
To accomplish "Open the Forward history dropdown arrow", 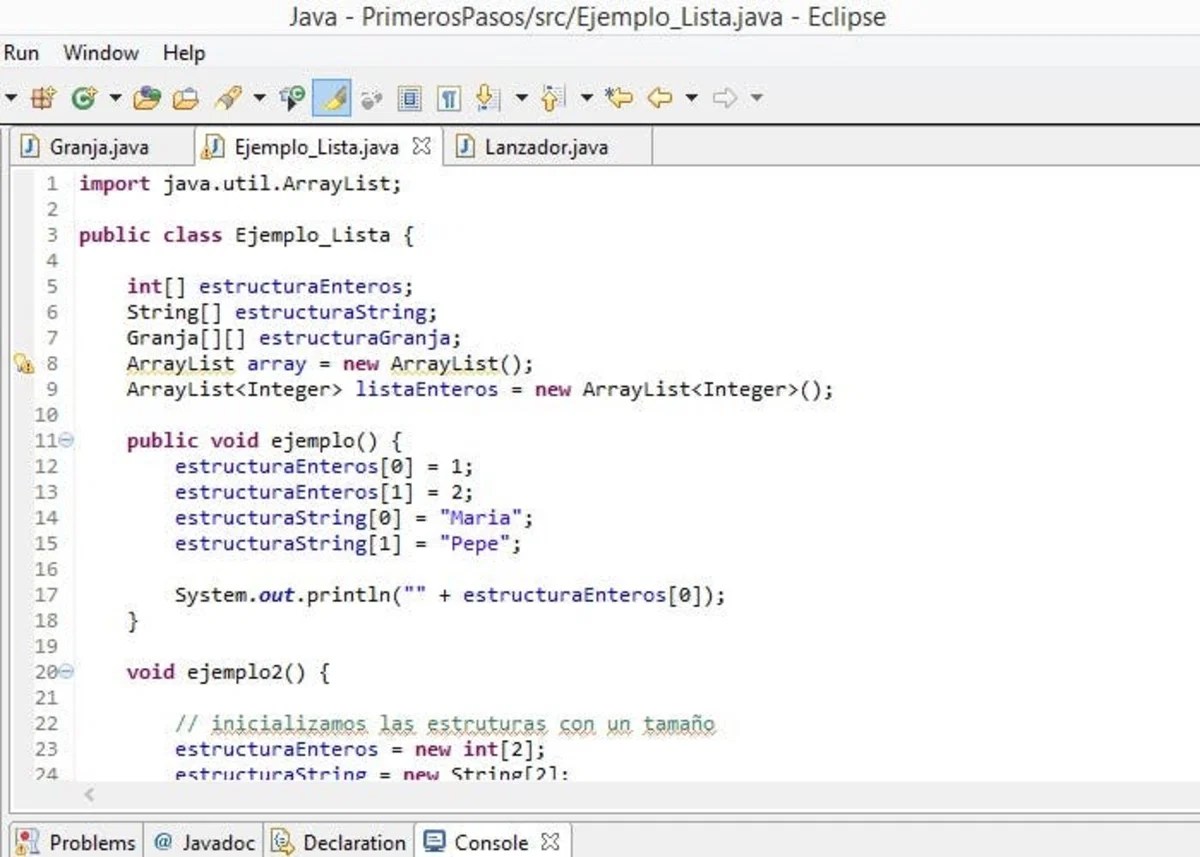I will (x=757, y=98).
